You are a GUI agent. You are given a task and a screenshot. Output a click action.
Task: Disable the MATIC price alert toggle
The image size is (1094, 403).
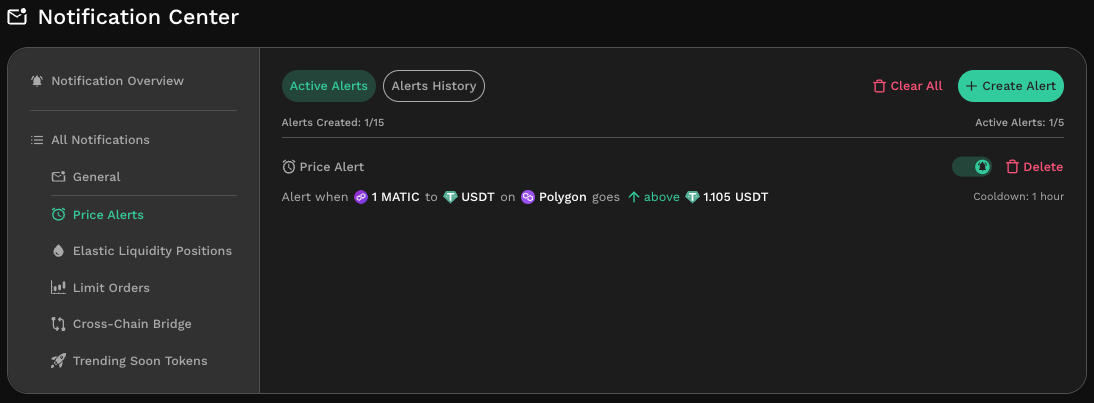tap(972, 167)
